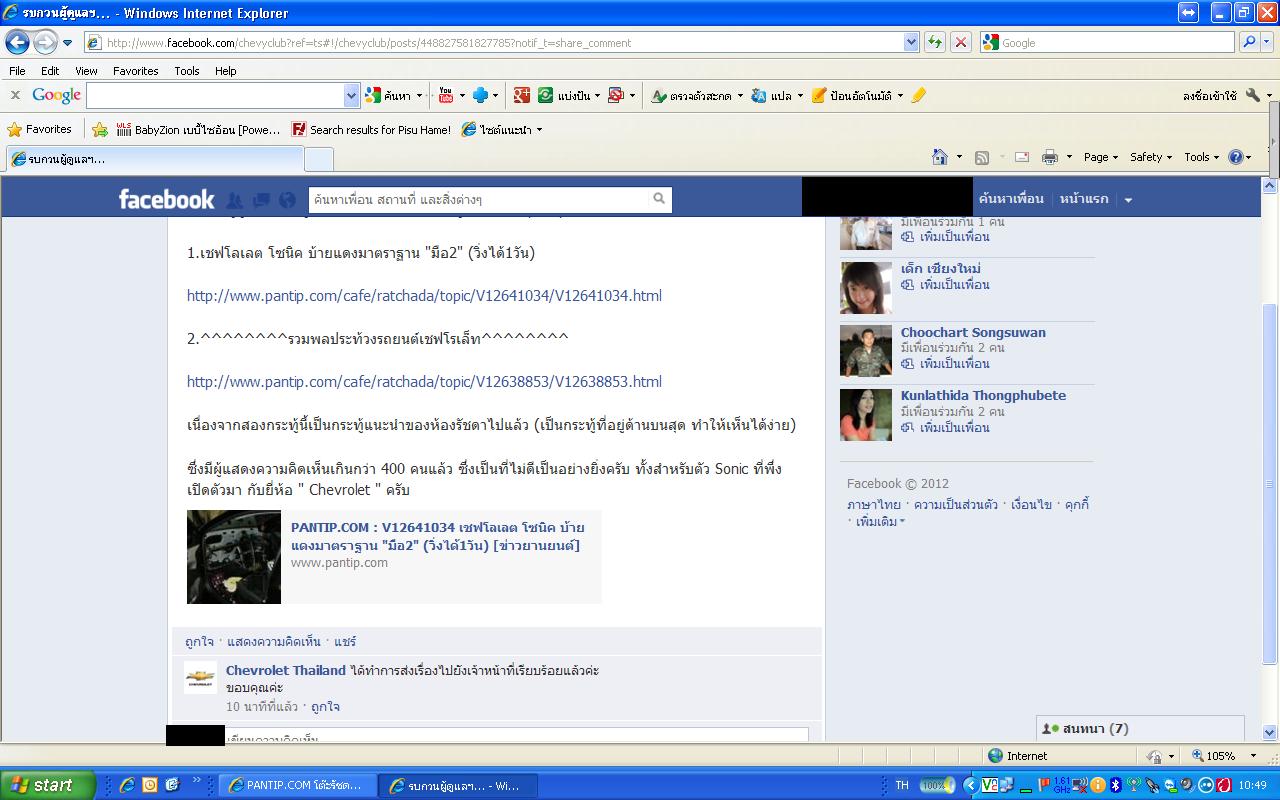Image resolution: width=1280 pixels, height=800 pixels.
Task: Open the Safety dropdown menu
Action: 1151,157
